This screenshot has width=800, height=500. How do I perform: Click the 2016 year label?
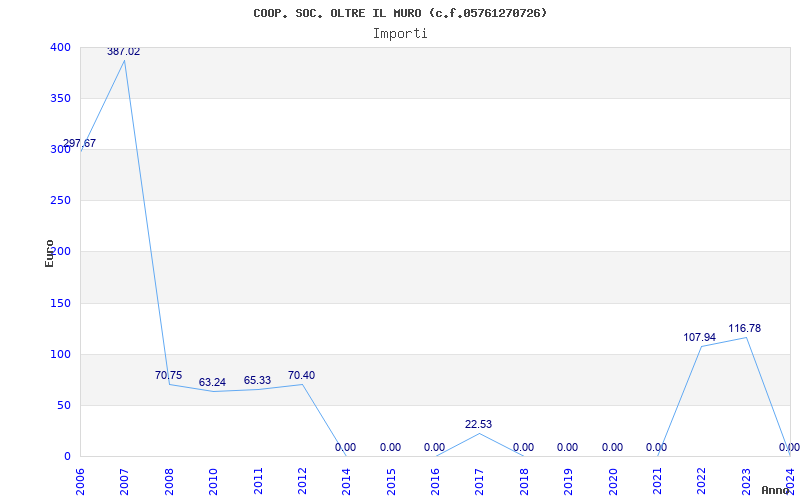pos(435,481)
